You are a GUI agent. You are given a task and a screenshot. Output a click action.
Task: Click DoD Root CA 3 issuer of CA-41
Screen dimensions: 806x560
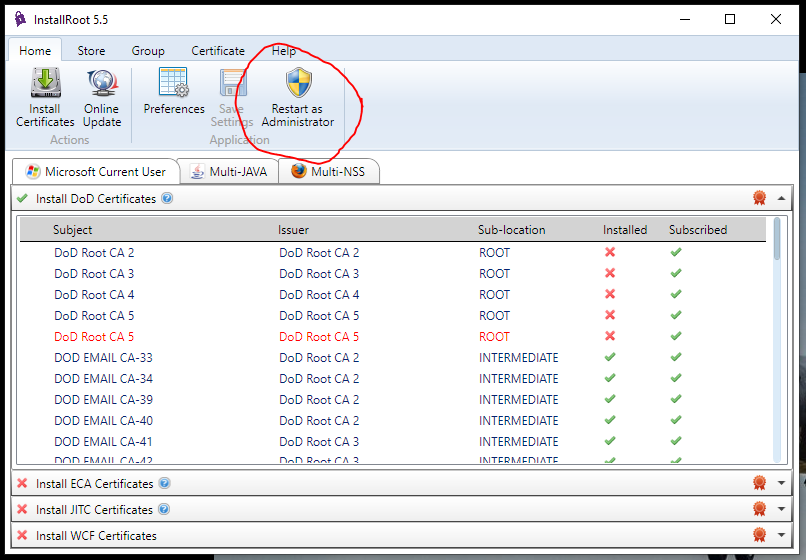tap(319, 442)
